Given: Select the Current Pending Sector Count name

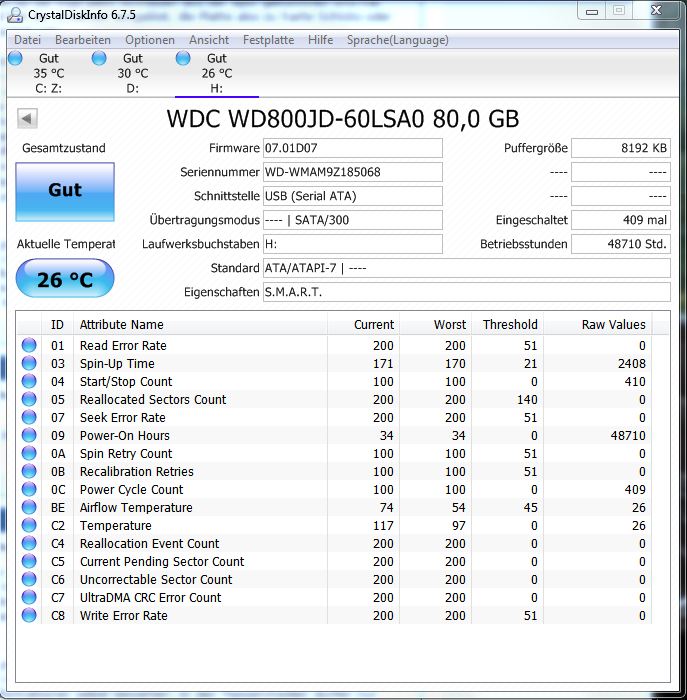Looking at the screenshot, I should coord(162,561).
